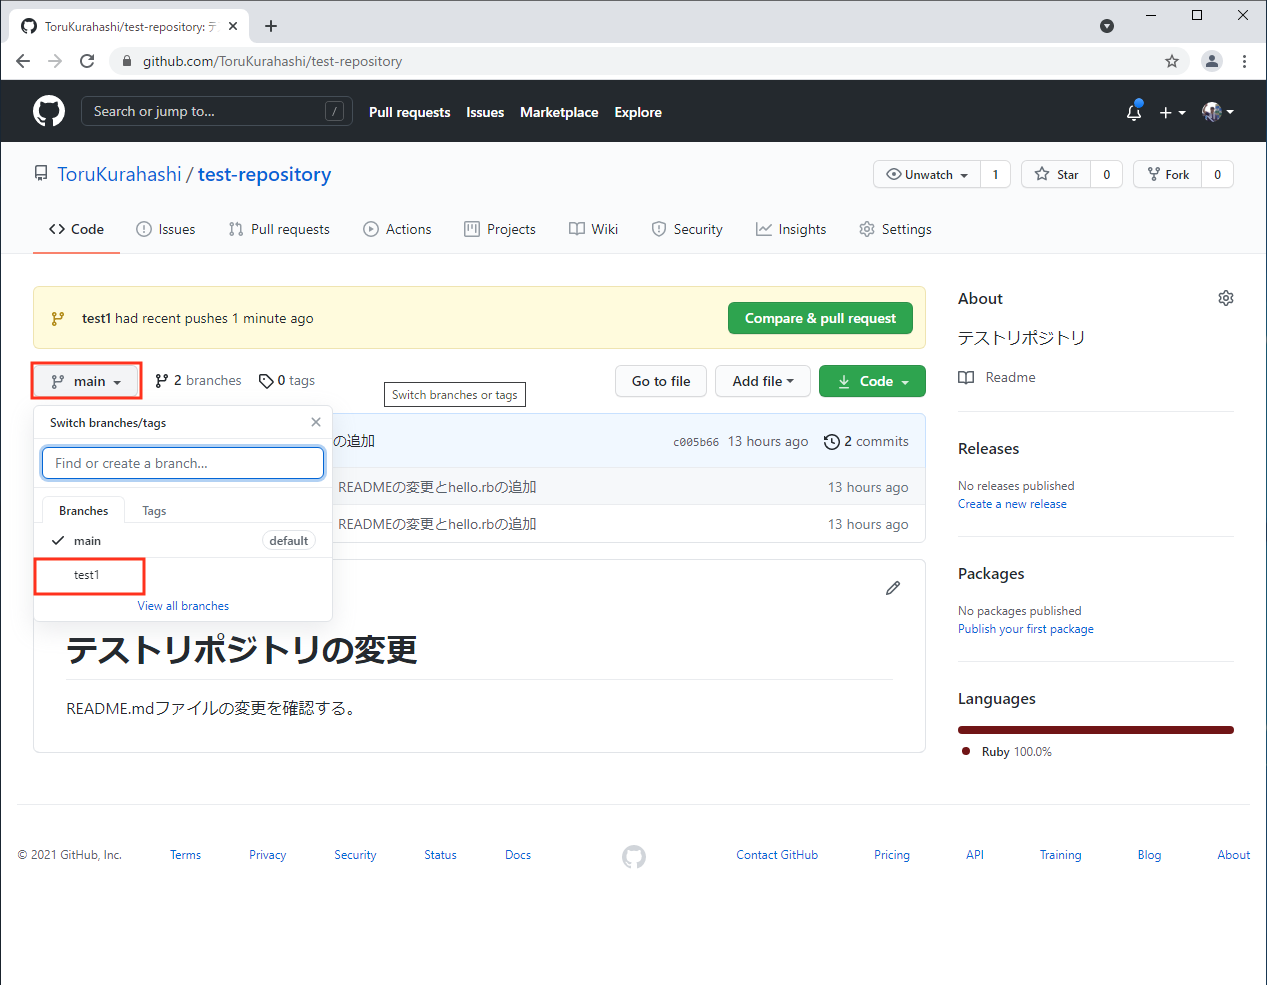Open Issues in top navigation
1267x985 pixels.
(x=485, y=112)
